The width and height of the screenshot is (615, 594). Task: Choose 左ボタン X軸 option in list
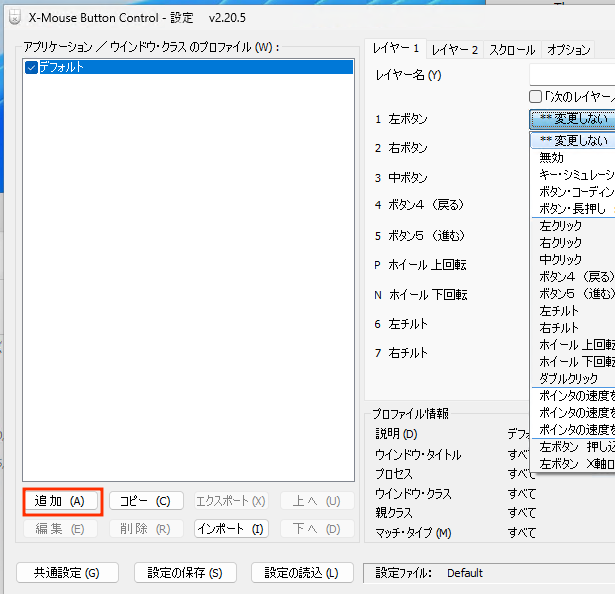coord(573,464)
